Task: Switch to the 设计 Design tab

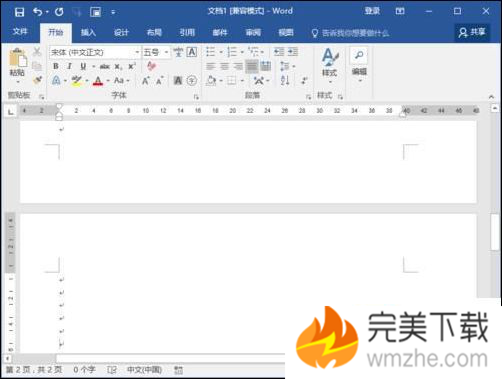Action: click(x=121, y=32)
